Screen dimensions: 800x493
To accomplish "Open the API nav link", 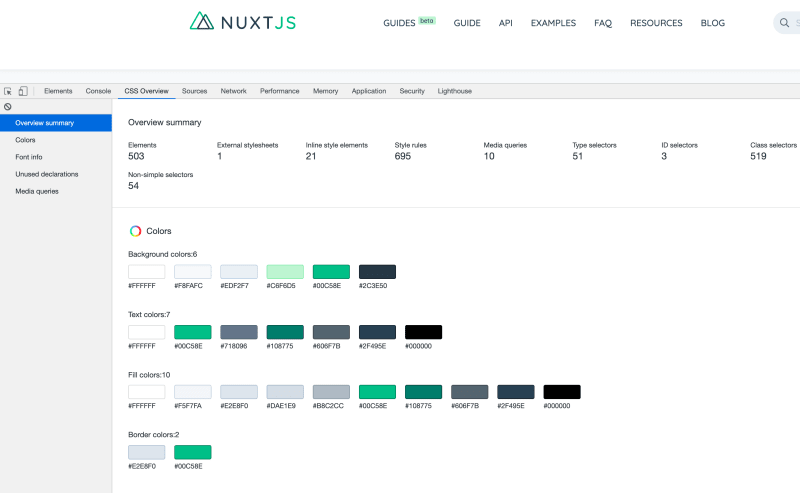I will point(506,23).
